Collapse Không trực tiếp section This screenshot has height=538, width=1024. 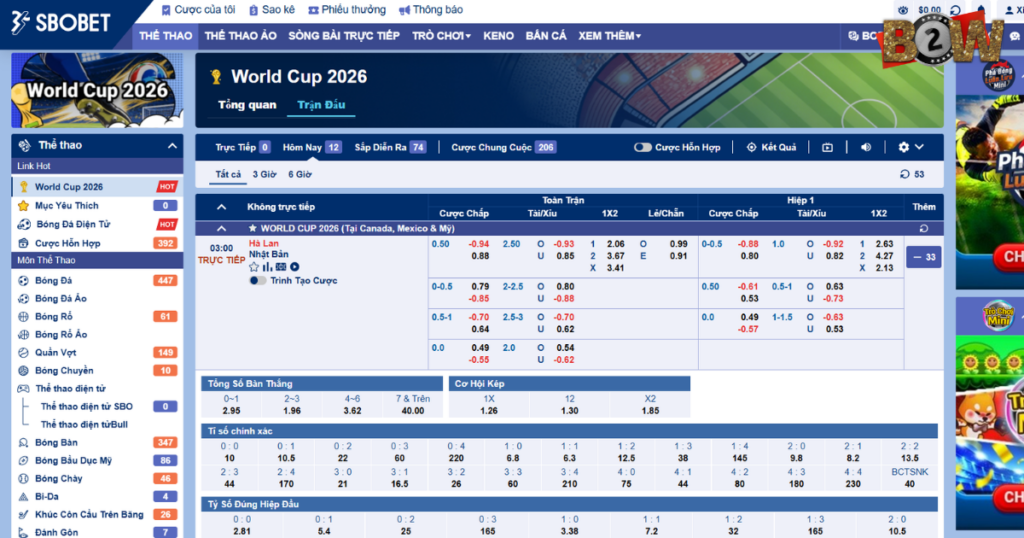[x=221, y=207]
